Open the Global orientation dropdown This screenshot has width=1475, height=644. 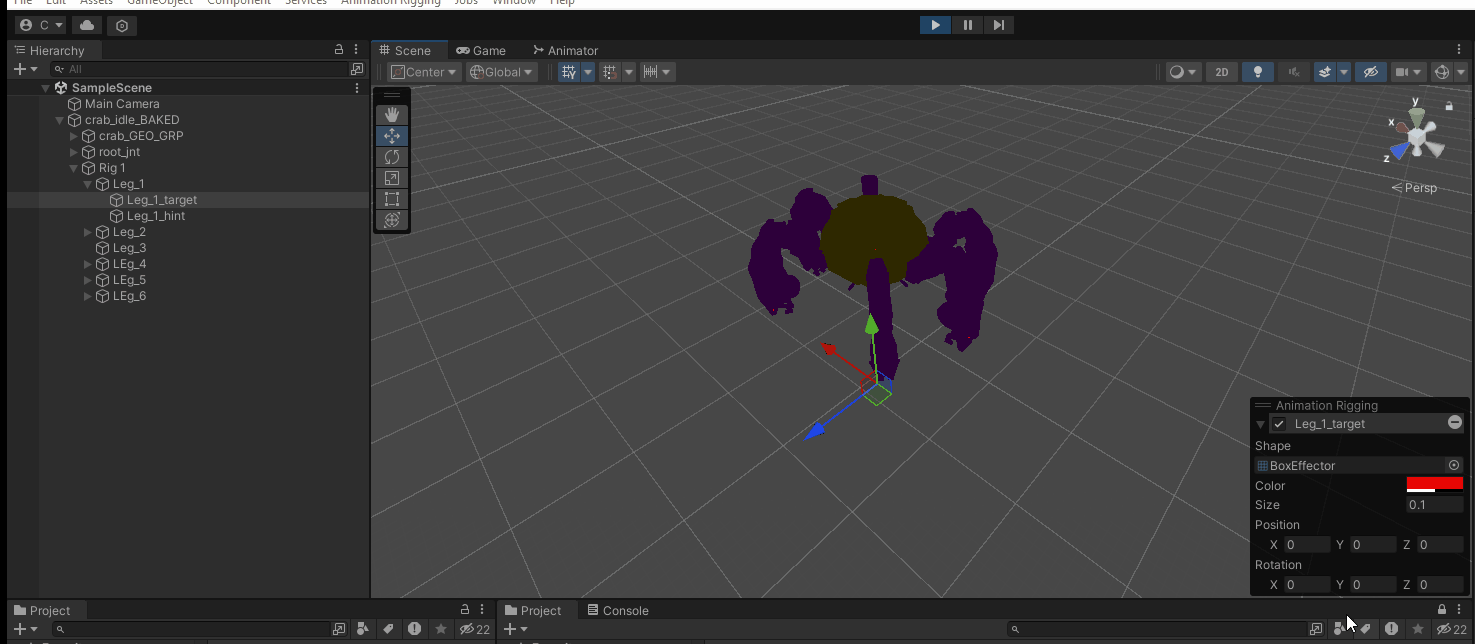tap(500, 71)
